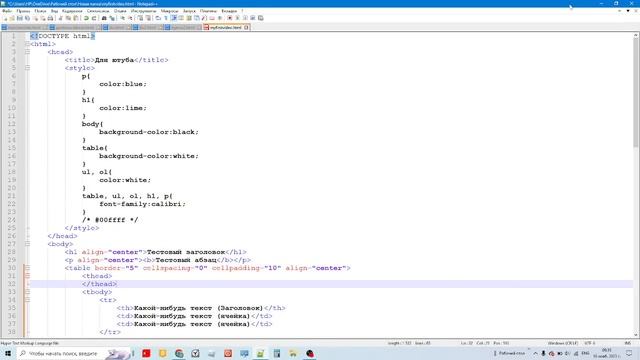Collapse the html fold on line 2

pos(27,44)
